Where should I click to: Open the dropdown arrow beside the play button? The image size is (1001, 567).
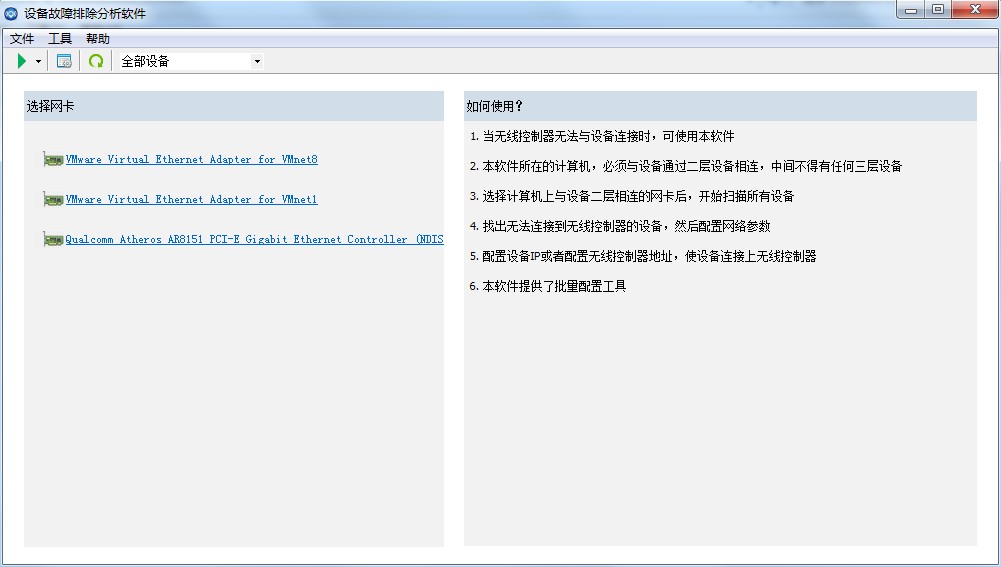pyautogui.click(x=38, y=61)
